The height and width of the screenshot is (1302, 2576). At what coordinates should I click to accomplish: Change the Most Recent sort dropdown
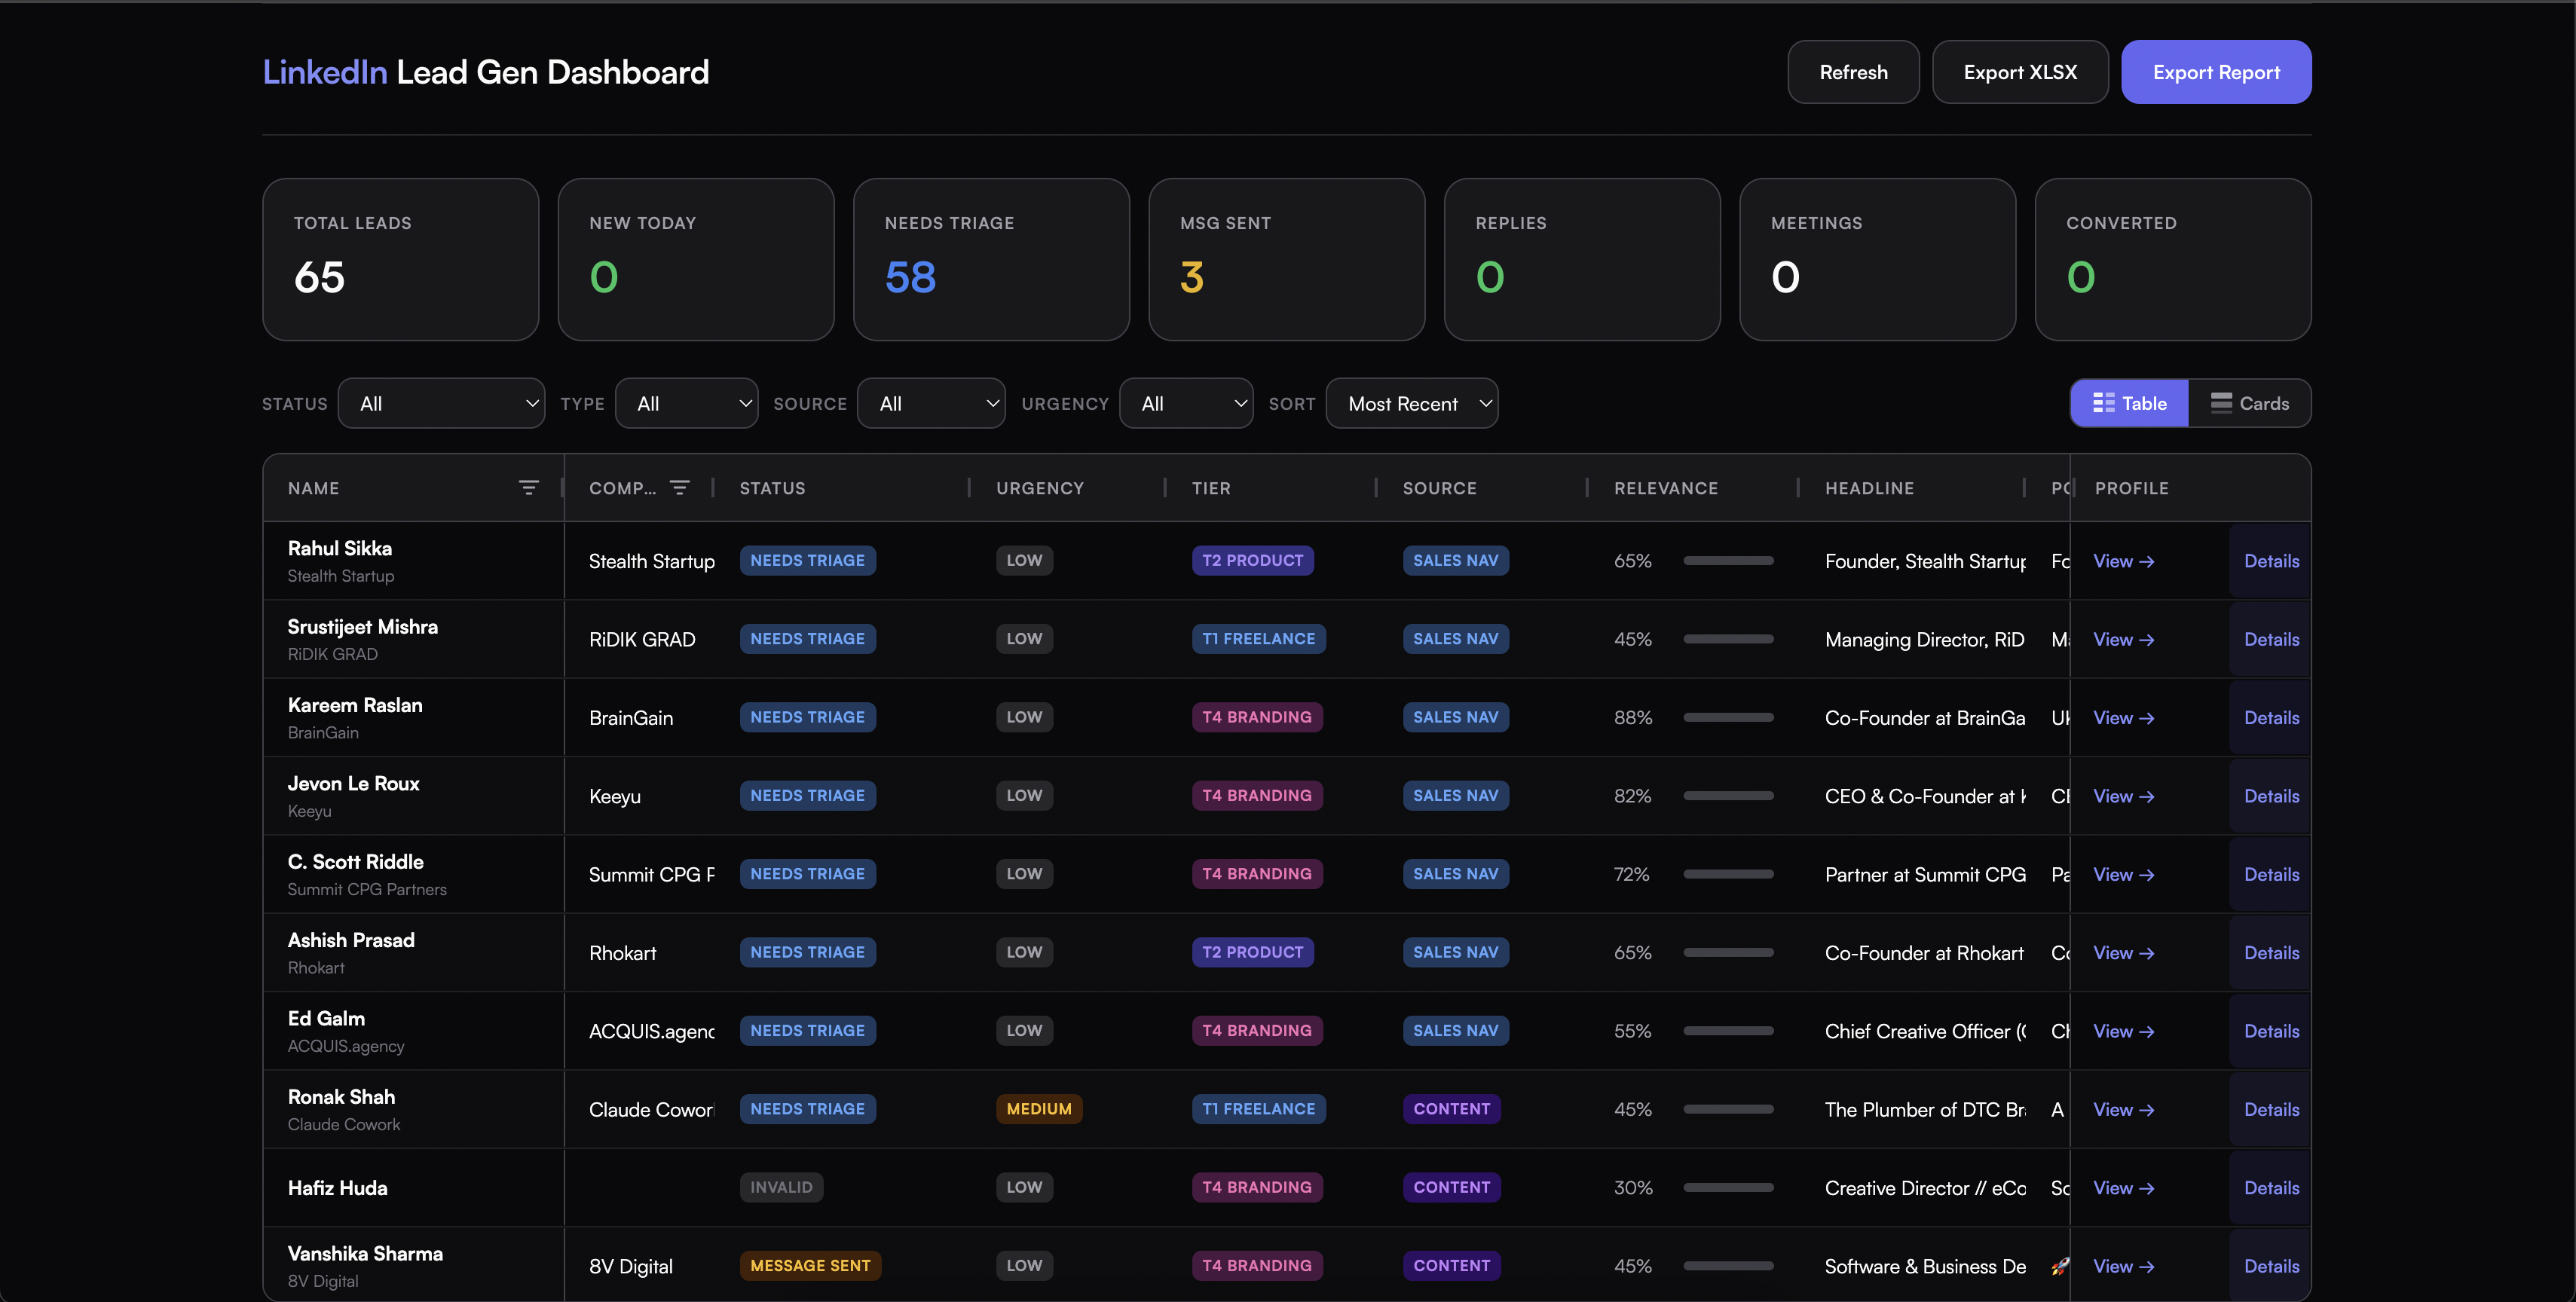click(x=1412, y=403)
